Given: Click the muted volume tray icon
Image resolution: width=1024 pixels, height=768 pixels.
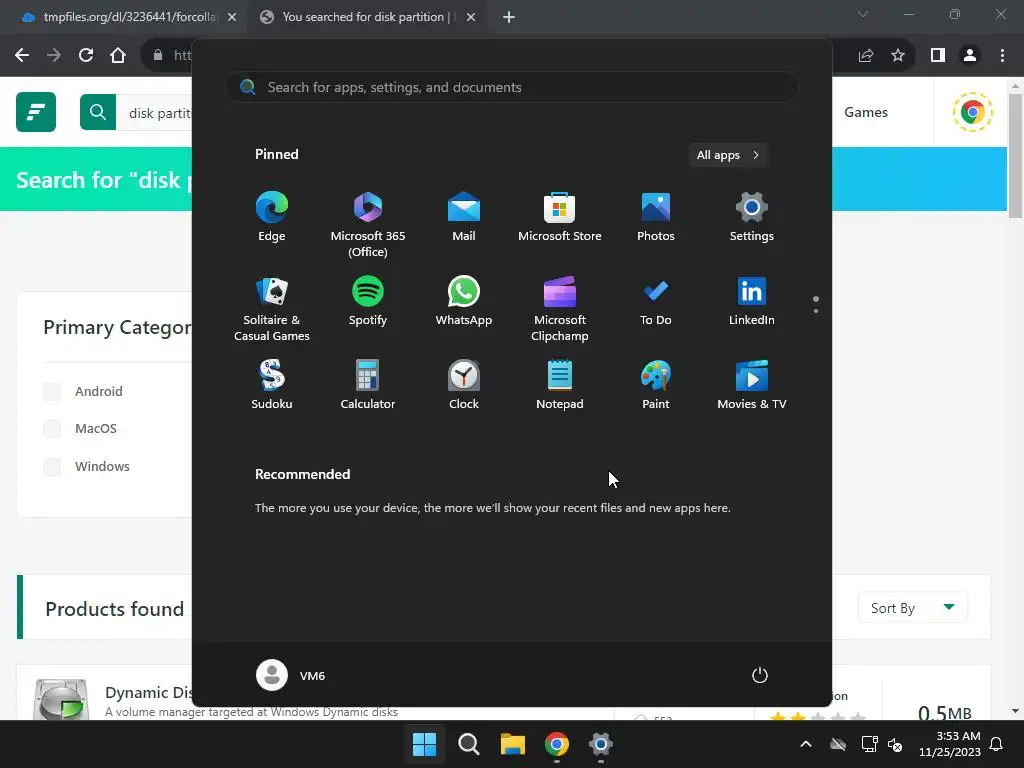Looking at the screenshot, I should pos(895,744).
